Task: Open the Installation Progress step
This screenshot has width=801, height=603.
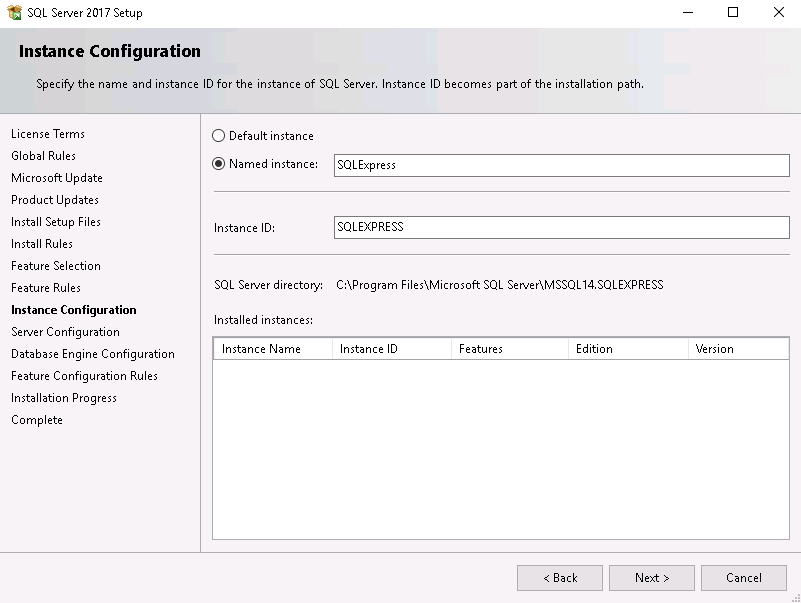Action: tap(64, 398)
